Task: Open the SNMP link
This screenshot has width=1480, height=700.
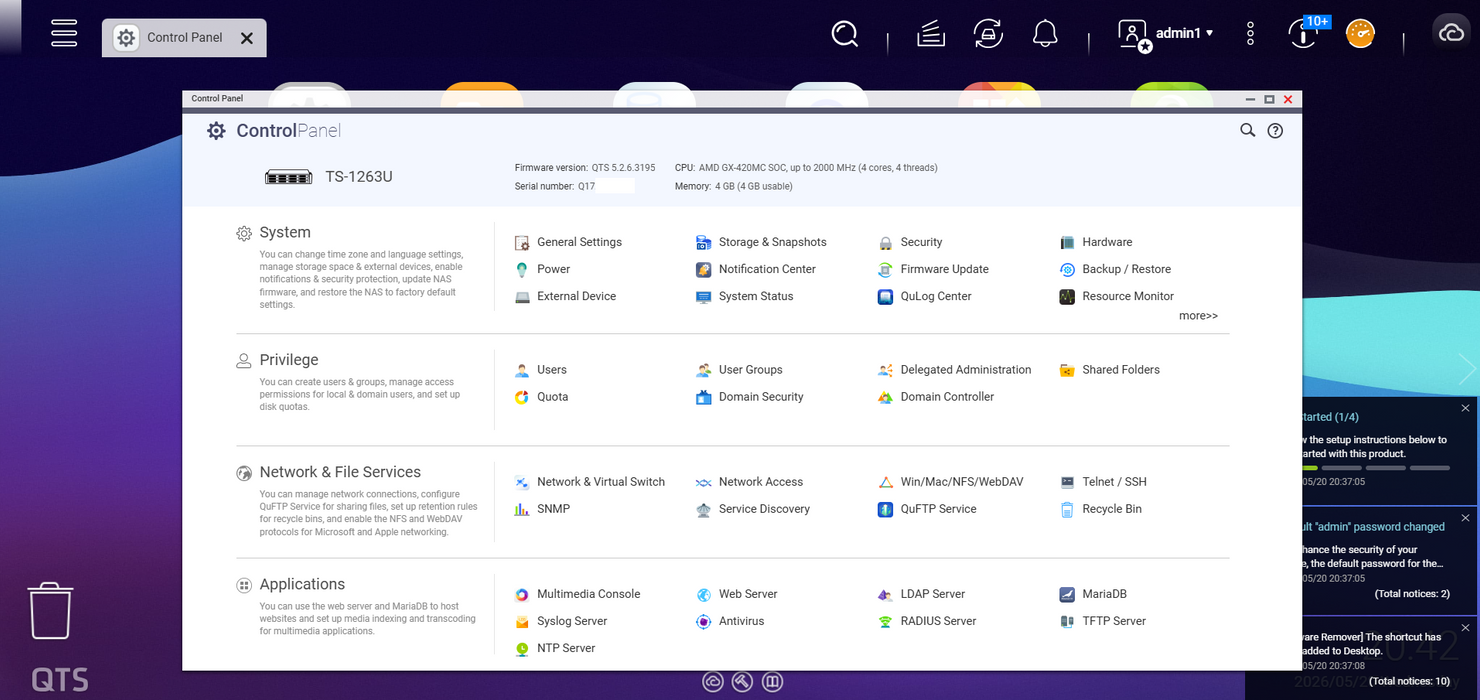Action: (553, 509)
